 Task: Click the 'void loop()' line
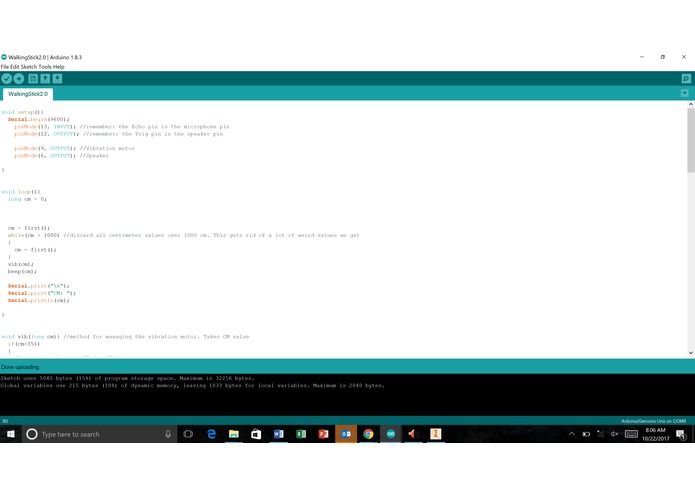coord(21,192)
